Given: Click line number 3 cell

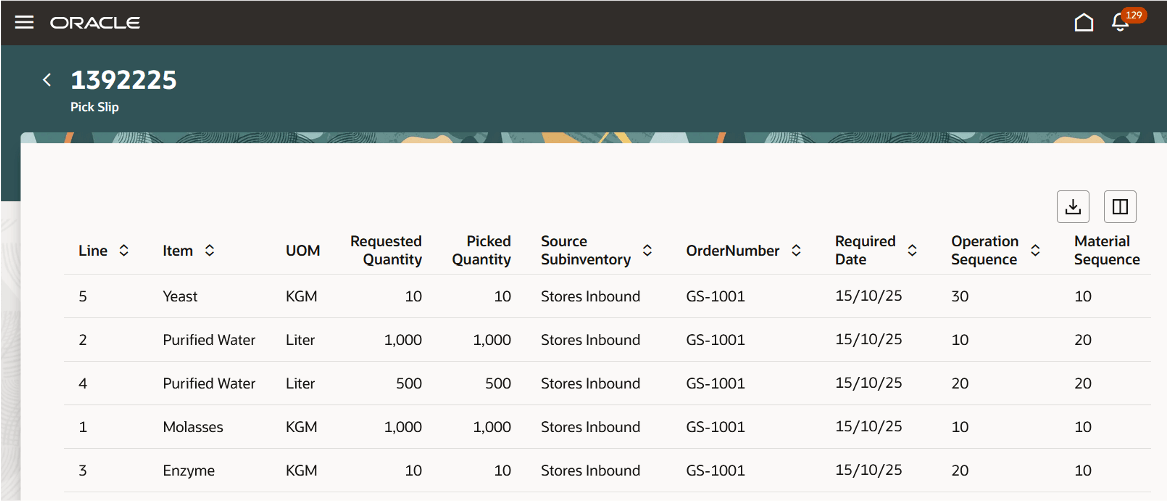Looking at the screenshot, I should click(83, 470).
